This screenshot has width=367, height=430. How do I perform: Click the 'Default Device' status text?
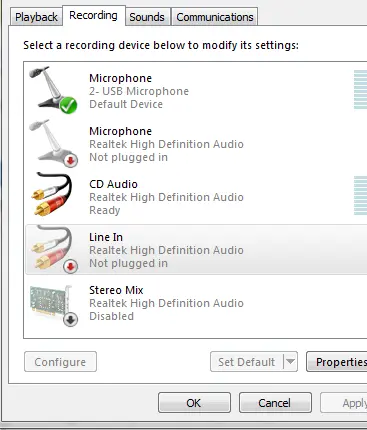[126, 104]
